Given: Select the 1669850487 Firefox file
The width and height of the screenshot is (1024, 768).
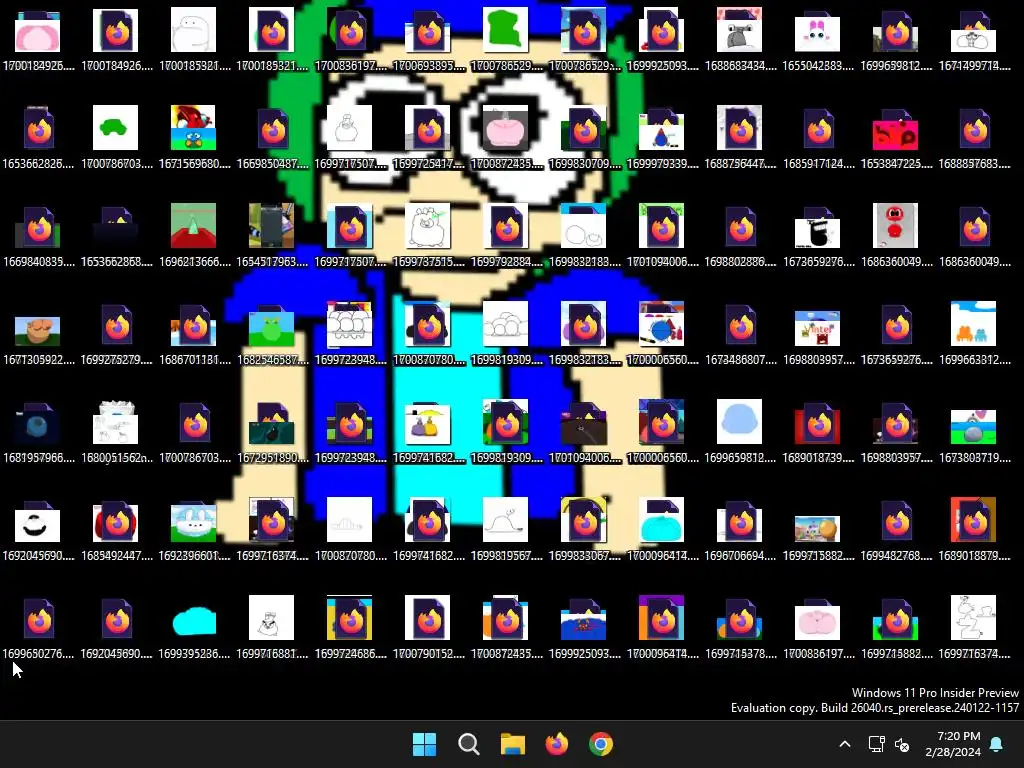Looking at the screenshot, I should point(272,128).
